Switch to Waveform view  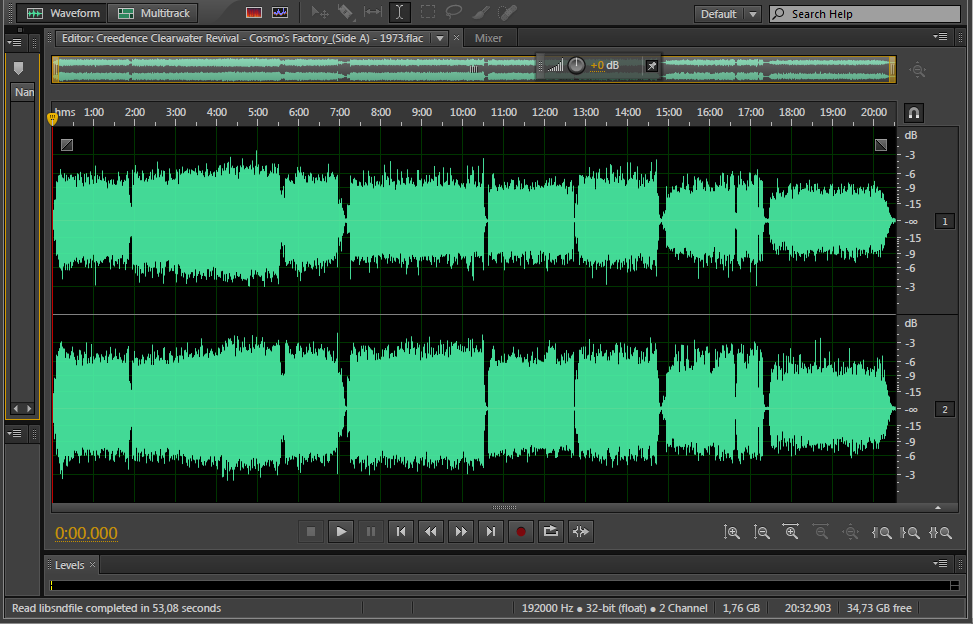coord(62,13)
